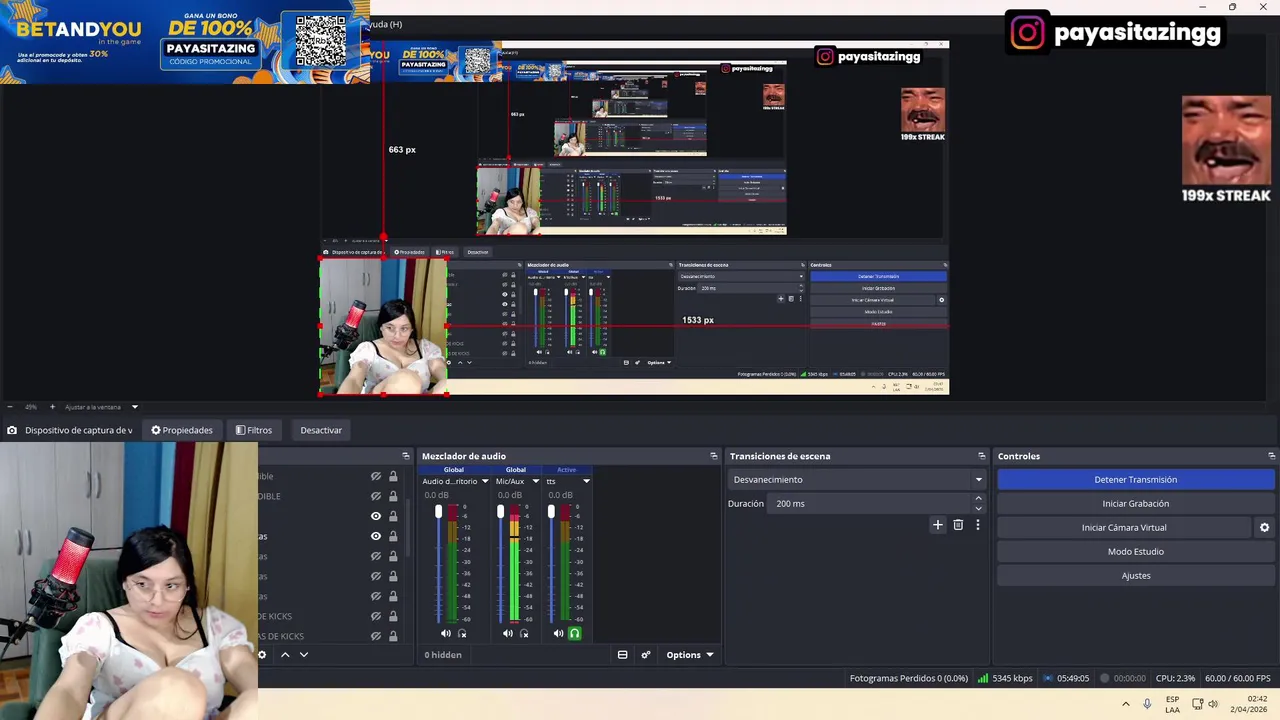
Task: Open the taskbar clock showing 02:42
Action: point(1248,704)
